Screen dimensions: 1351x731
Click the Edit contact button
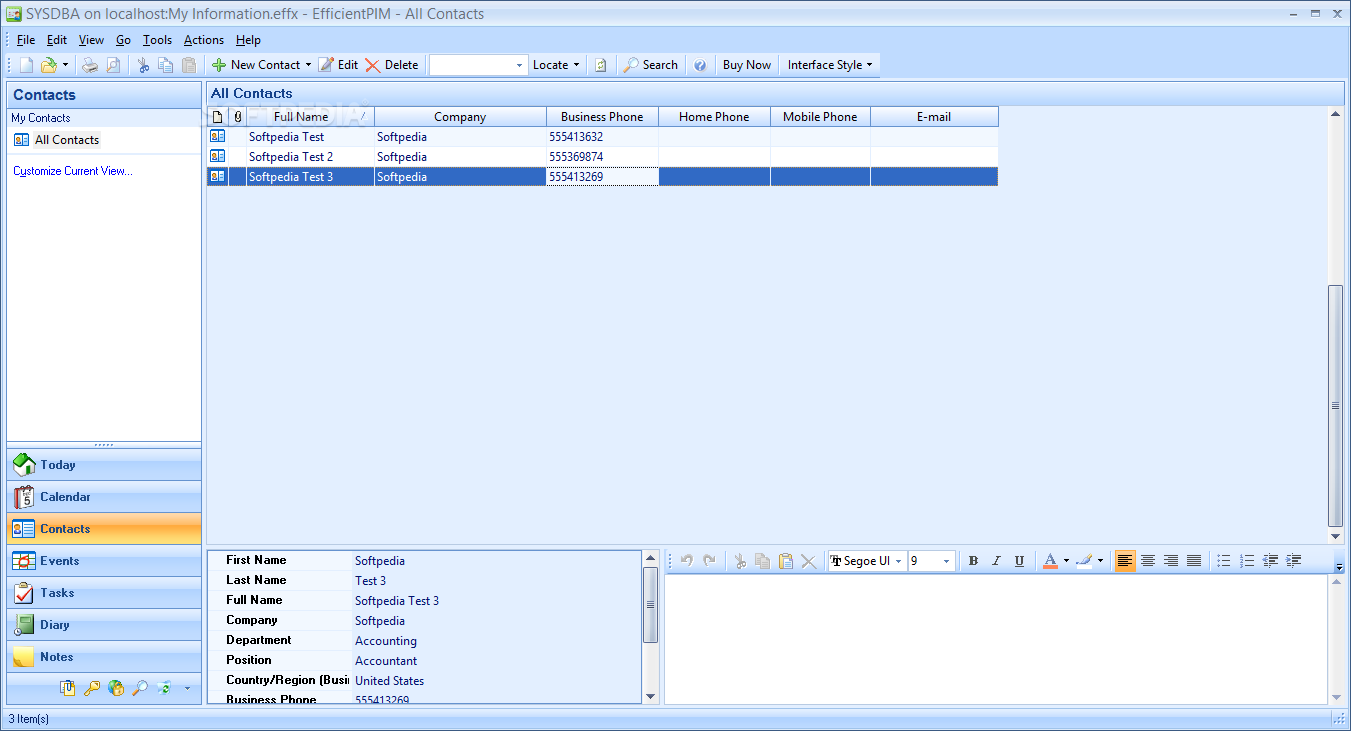tap(338, 65)
